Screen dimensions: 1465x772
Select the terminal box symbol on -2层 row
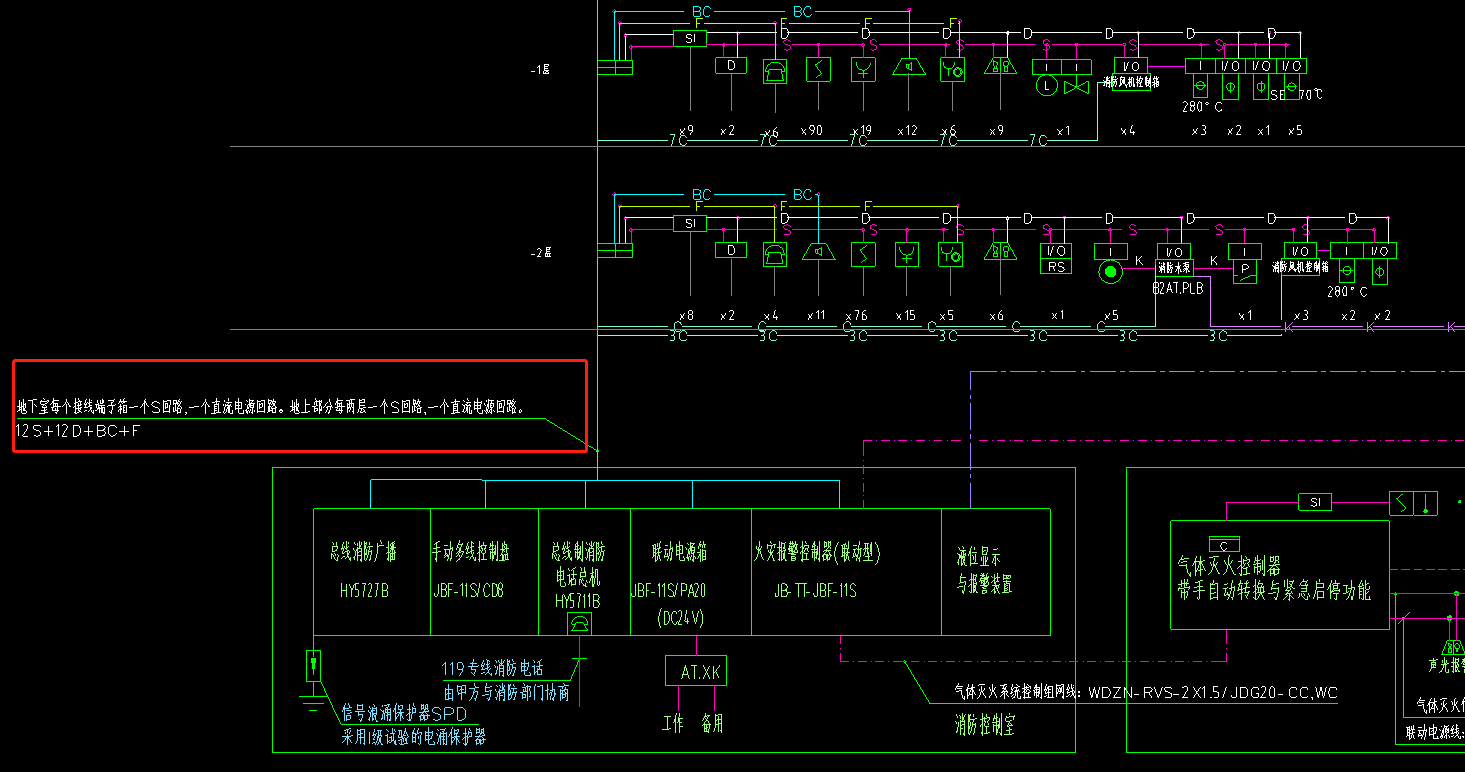pos(615,250)
